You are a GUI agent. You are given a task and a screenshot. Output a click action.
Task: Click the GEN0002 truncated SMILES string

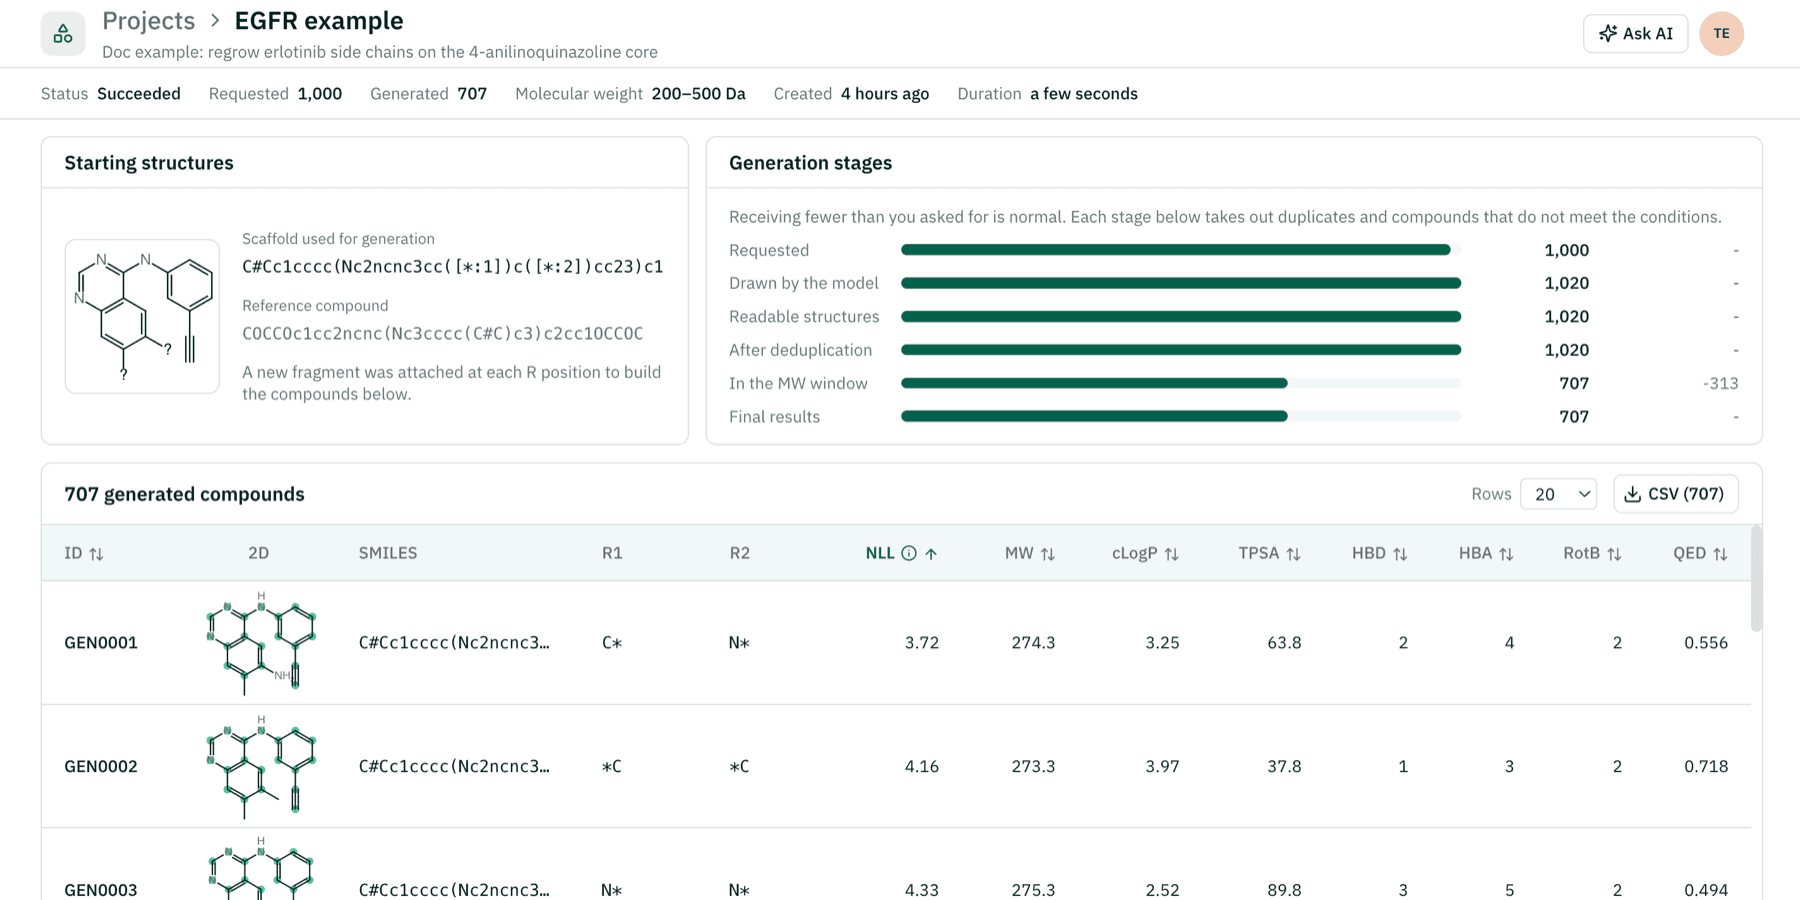point(454,767)
